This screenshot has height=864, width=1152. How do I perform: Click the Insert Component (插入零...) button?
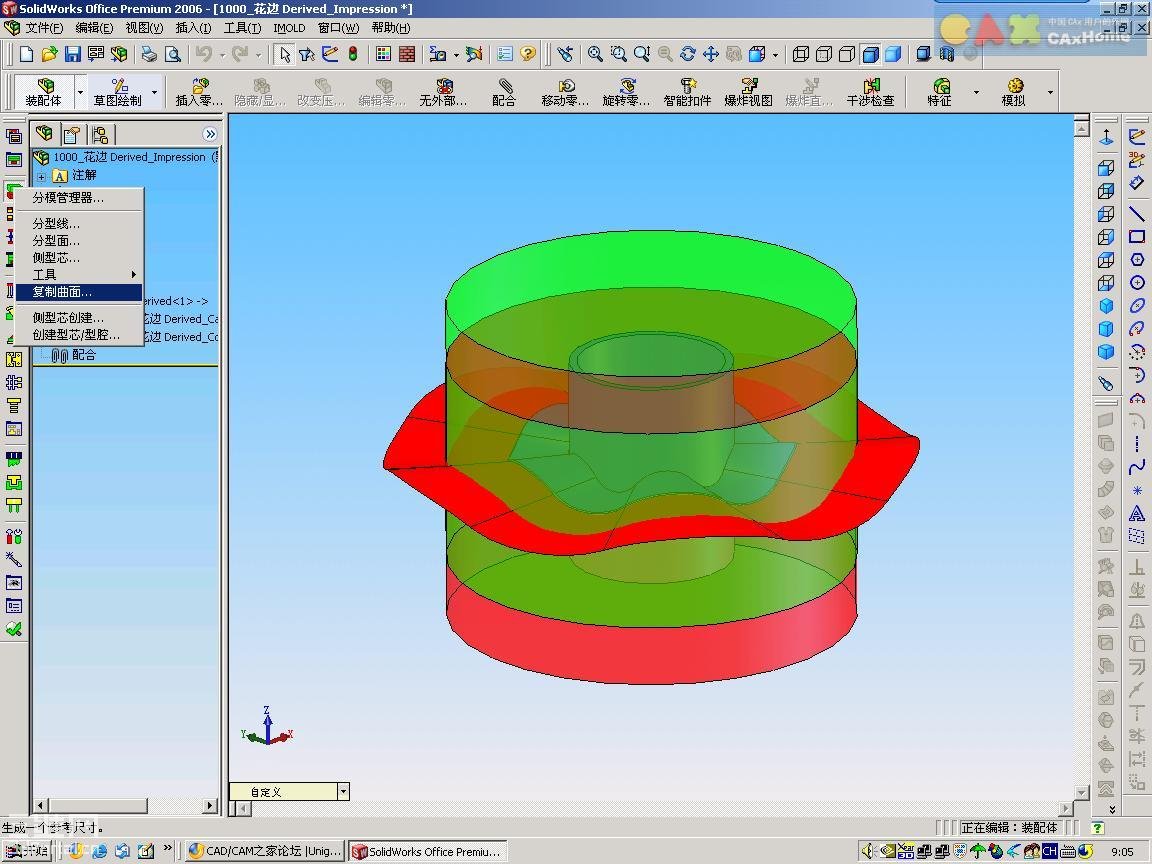(x=198, y=92)
